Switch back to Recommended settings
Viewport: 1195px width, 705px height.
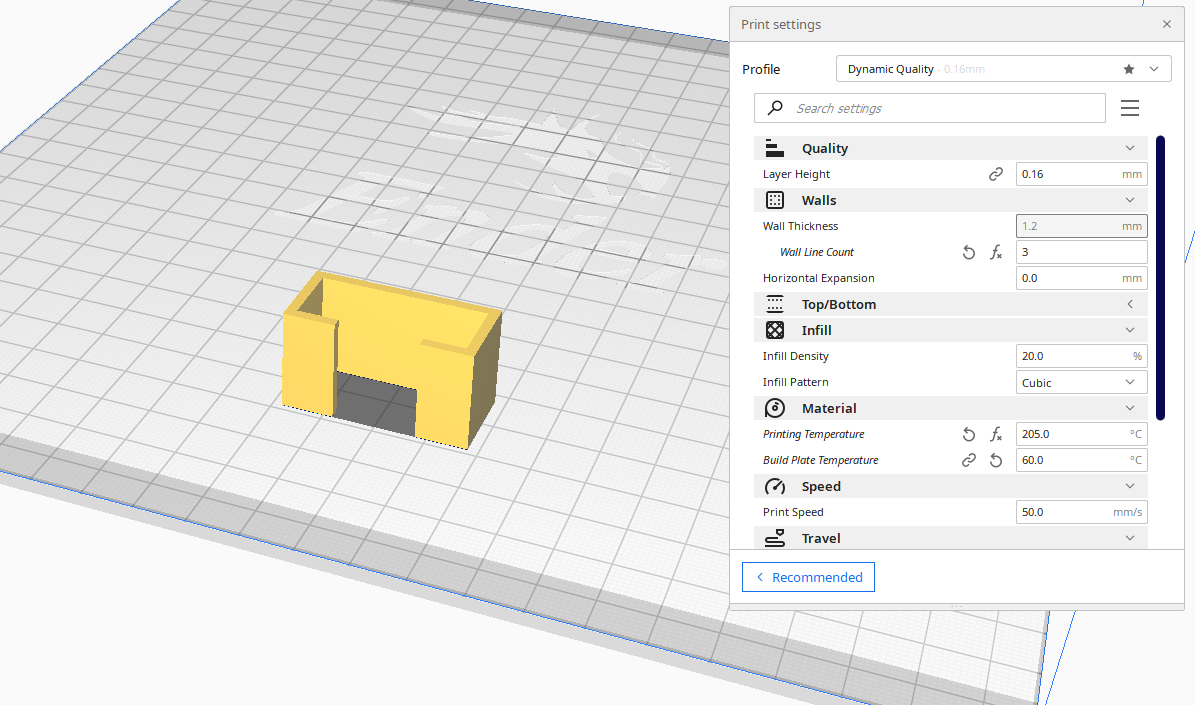(808, 577)
